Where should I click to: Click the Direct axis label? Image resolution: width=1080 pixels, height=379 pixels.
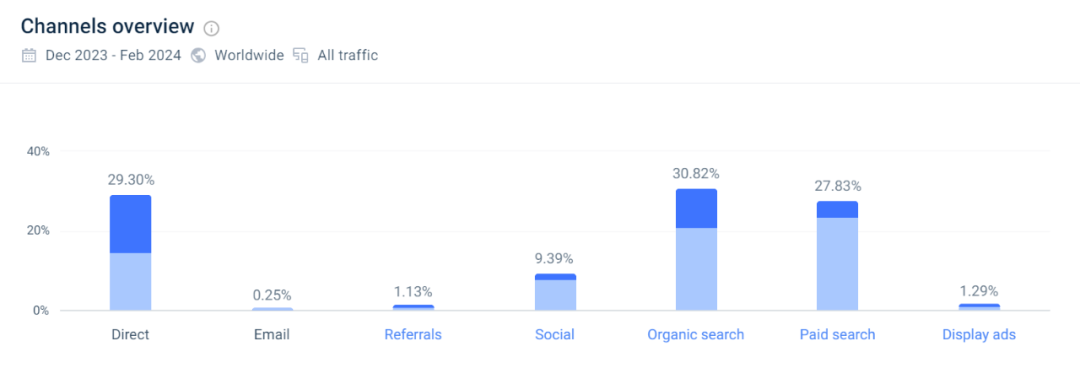[x=130, y=335]
